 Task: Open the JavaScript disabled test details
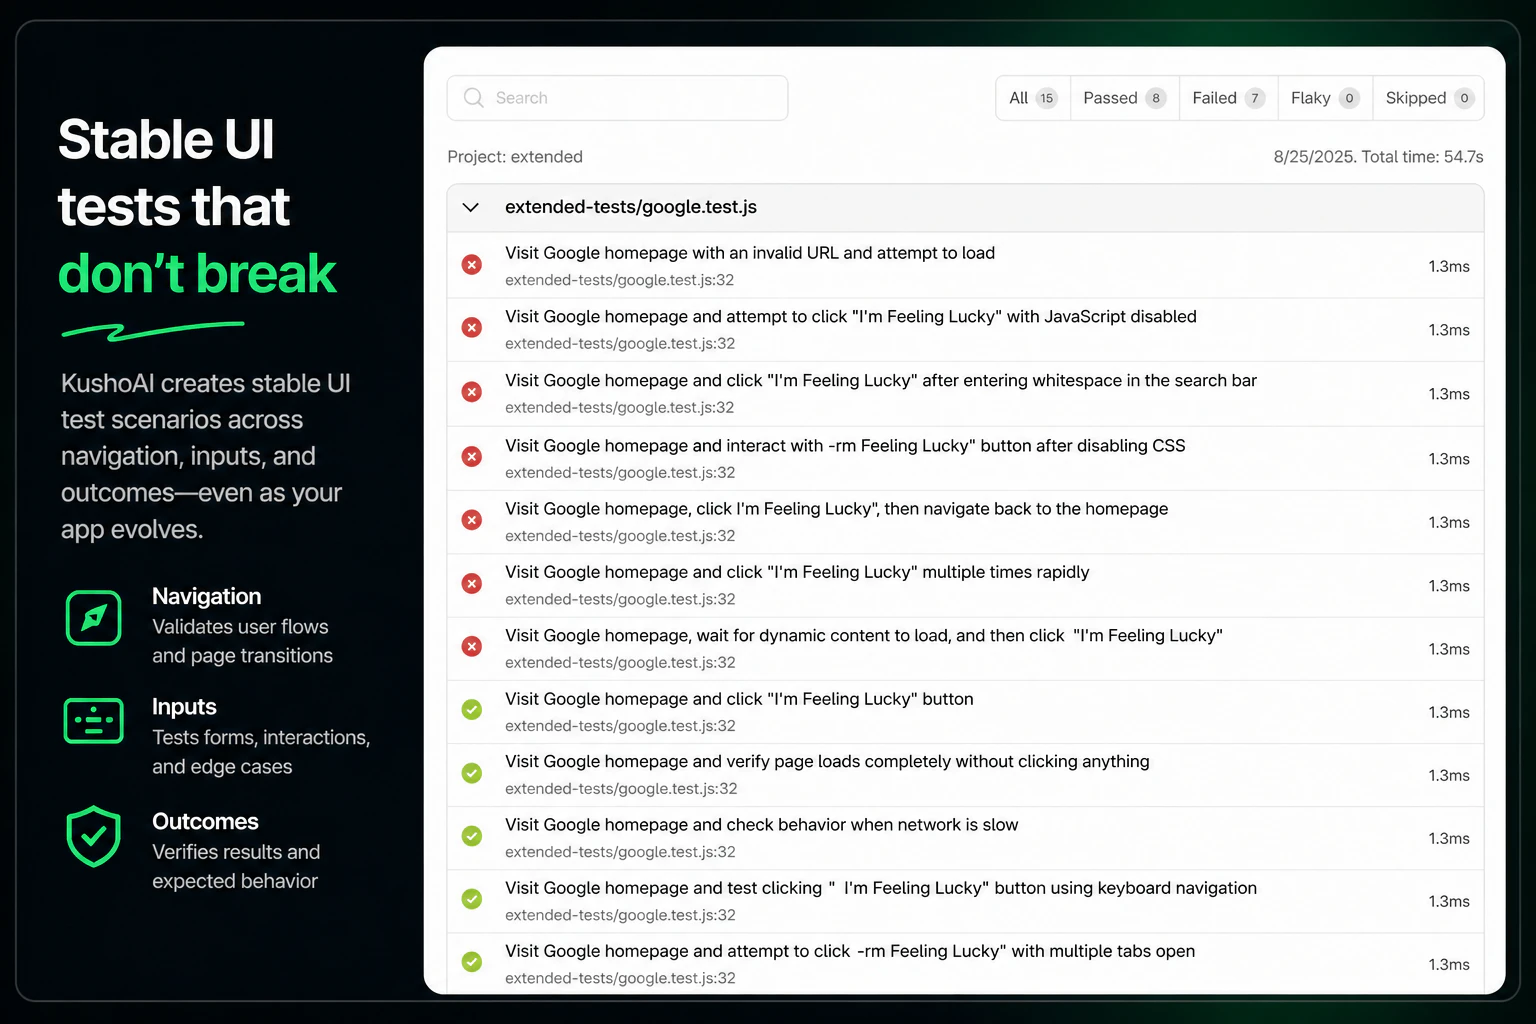[x=851, y=316]
